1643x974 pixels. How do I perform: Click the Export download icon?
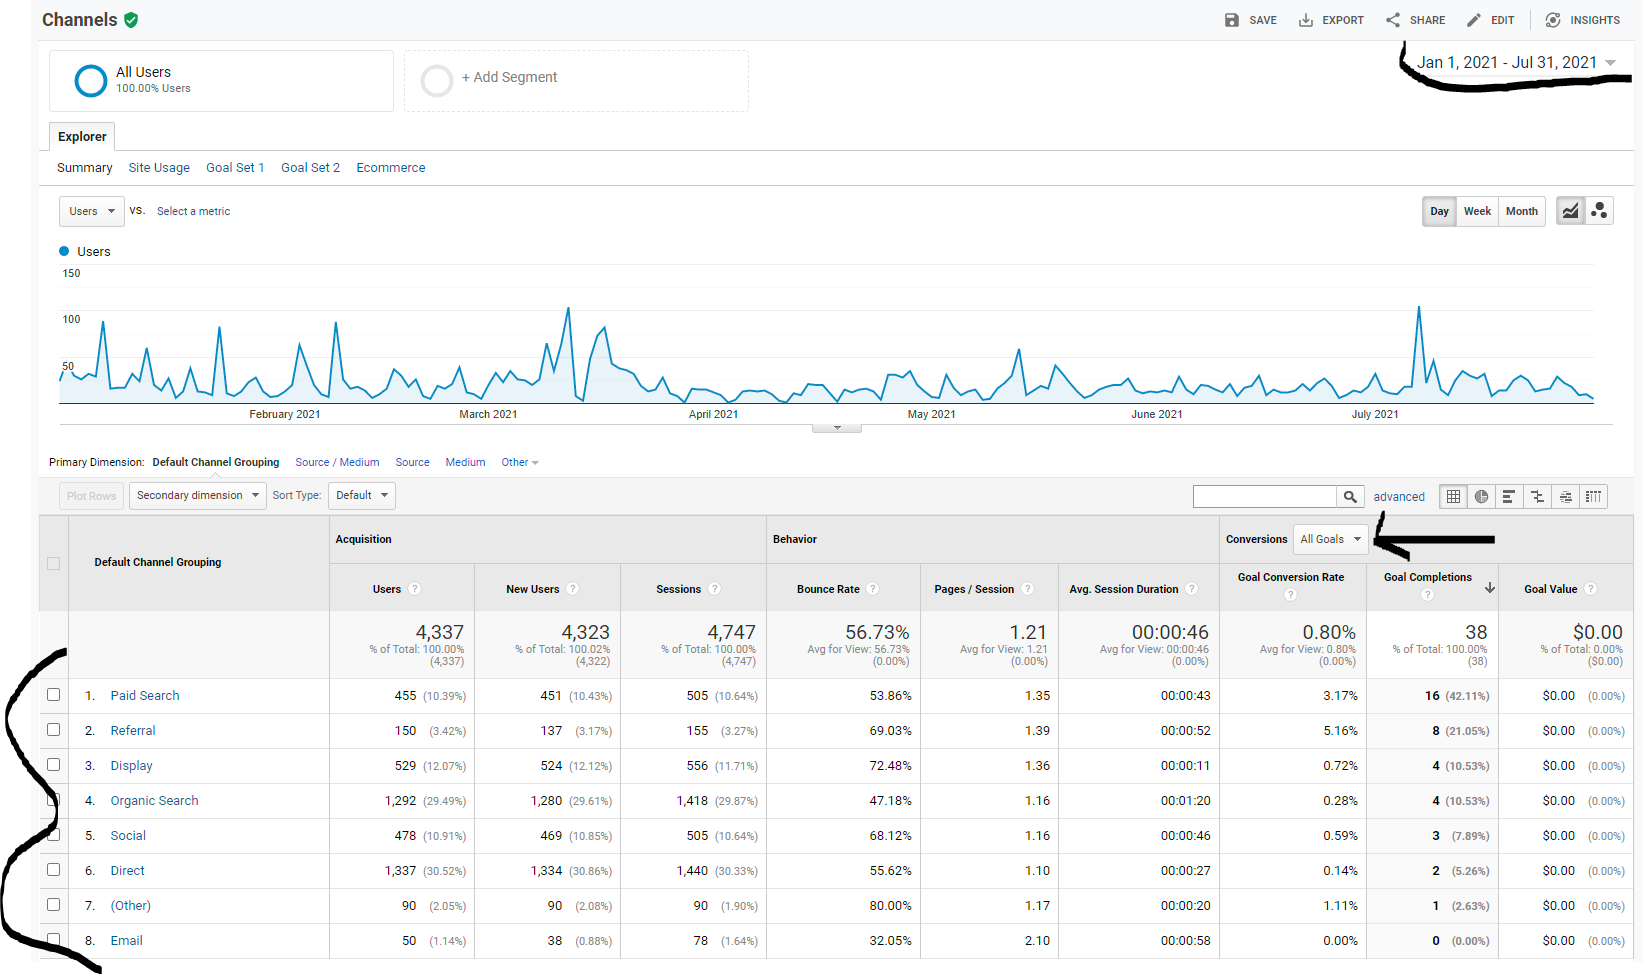point(1306,20)
